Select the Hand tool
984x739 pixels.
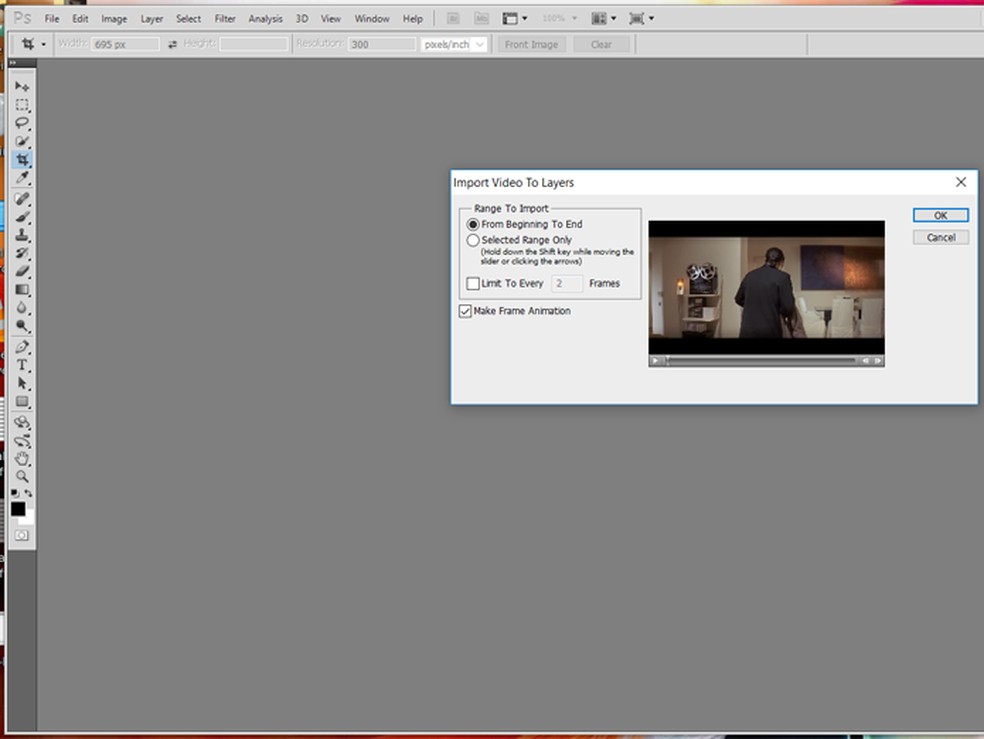[x=22, y=459]
